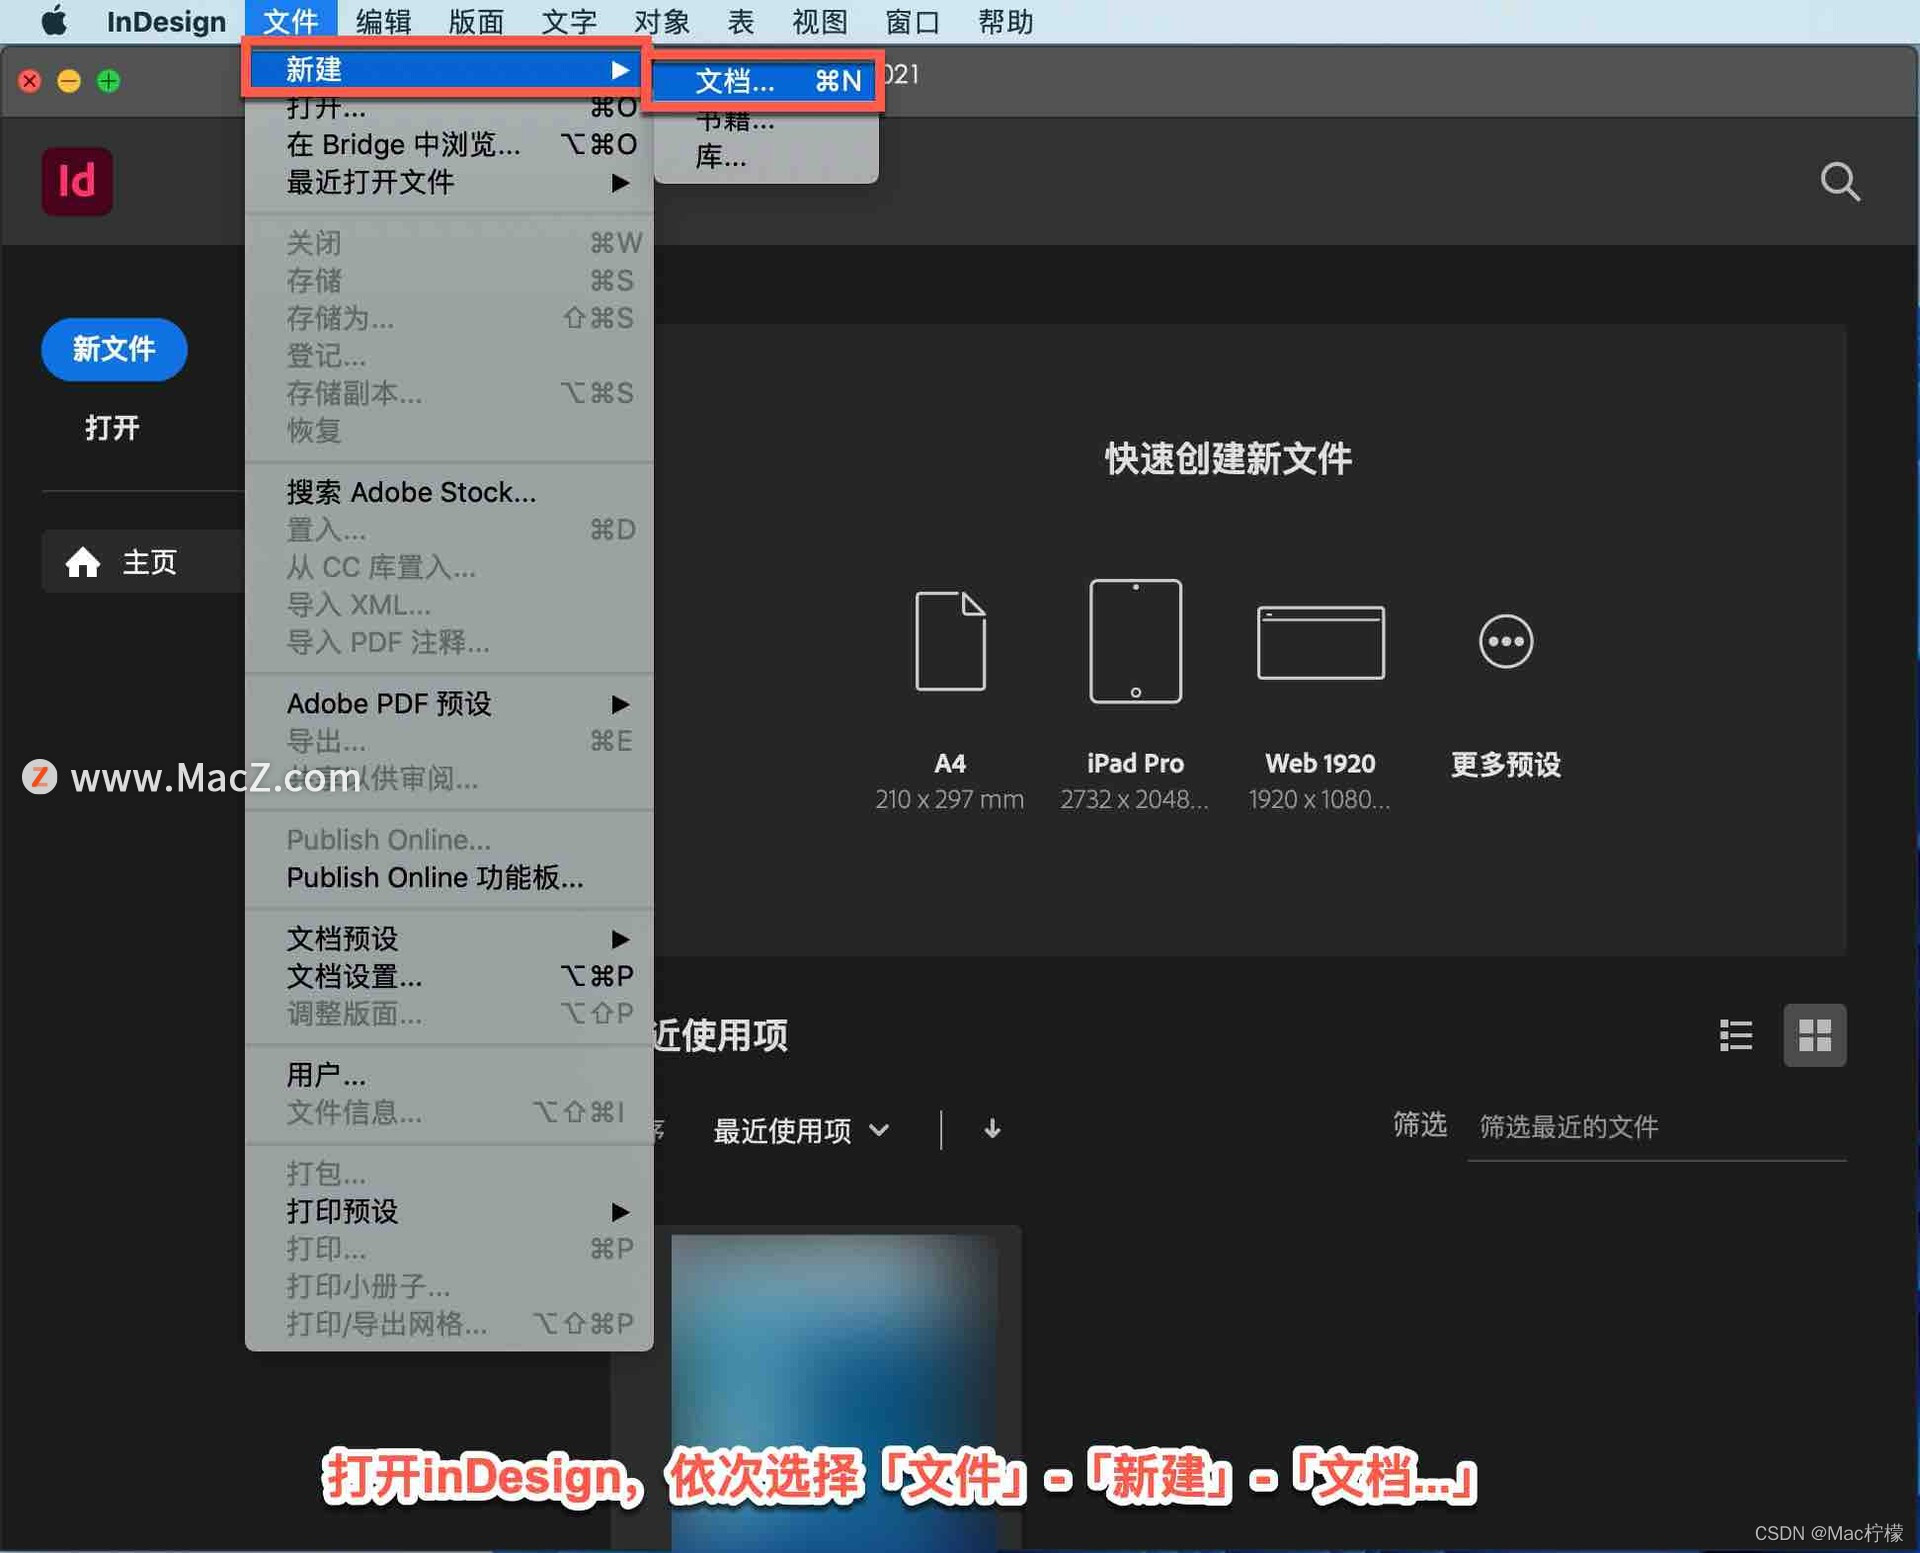
Task: Choose 在 Bridge 中浏览... menu item
Action: click(x=449, y=145)
